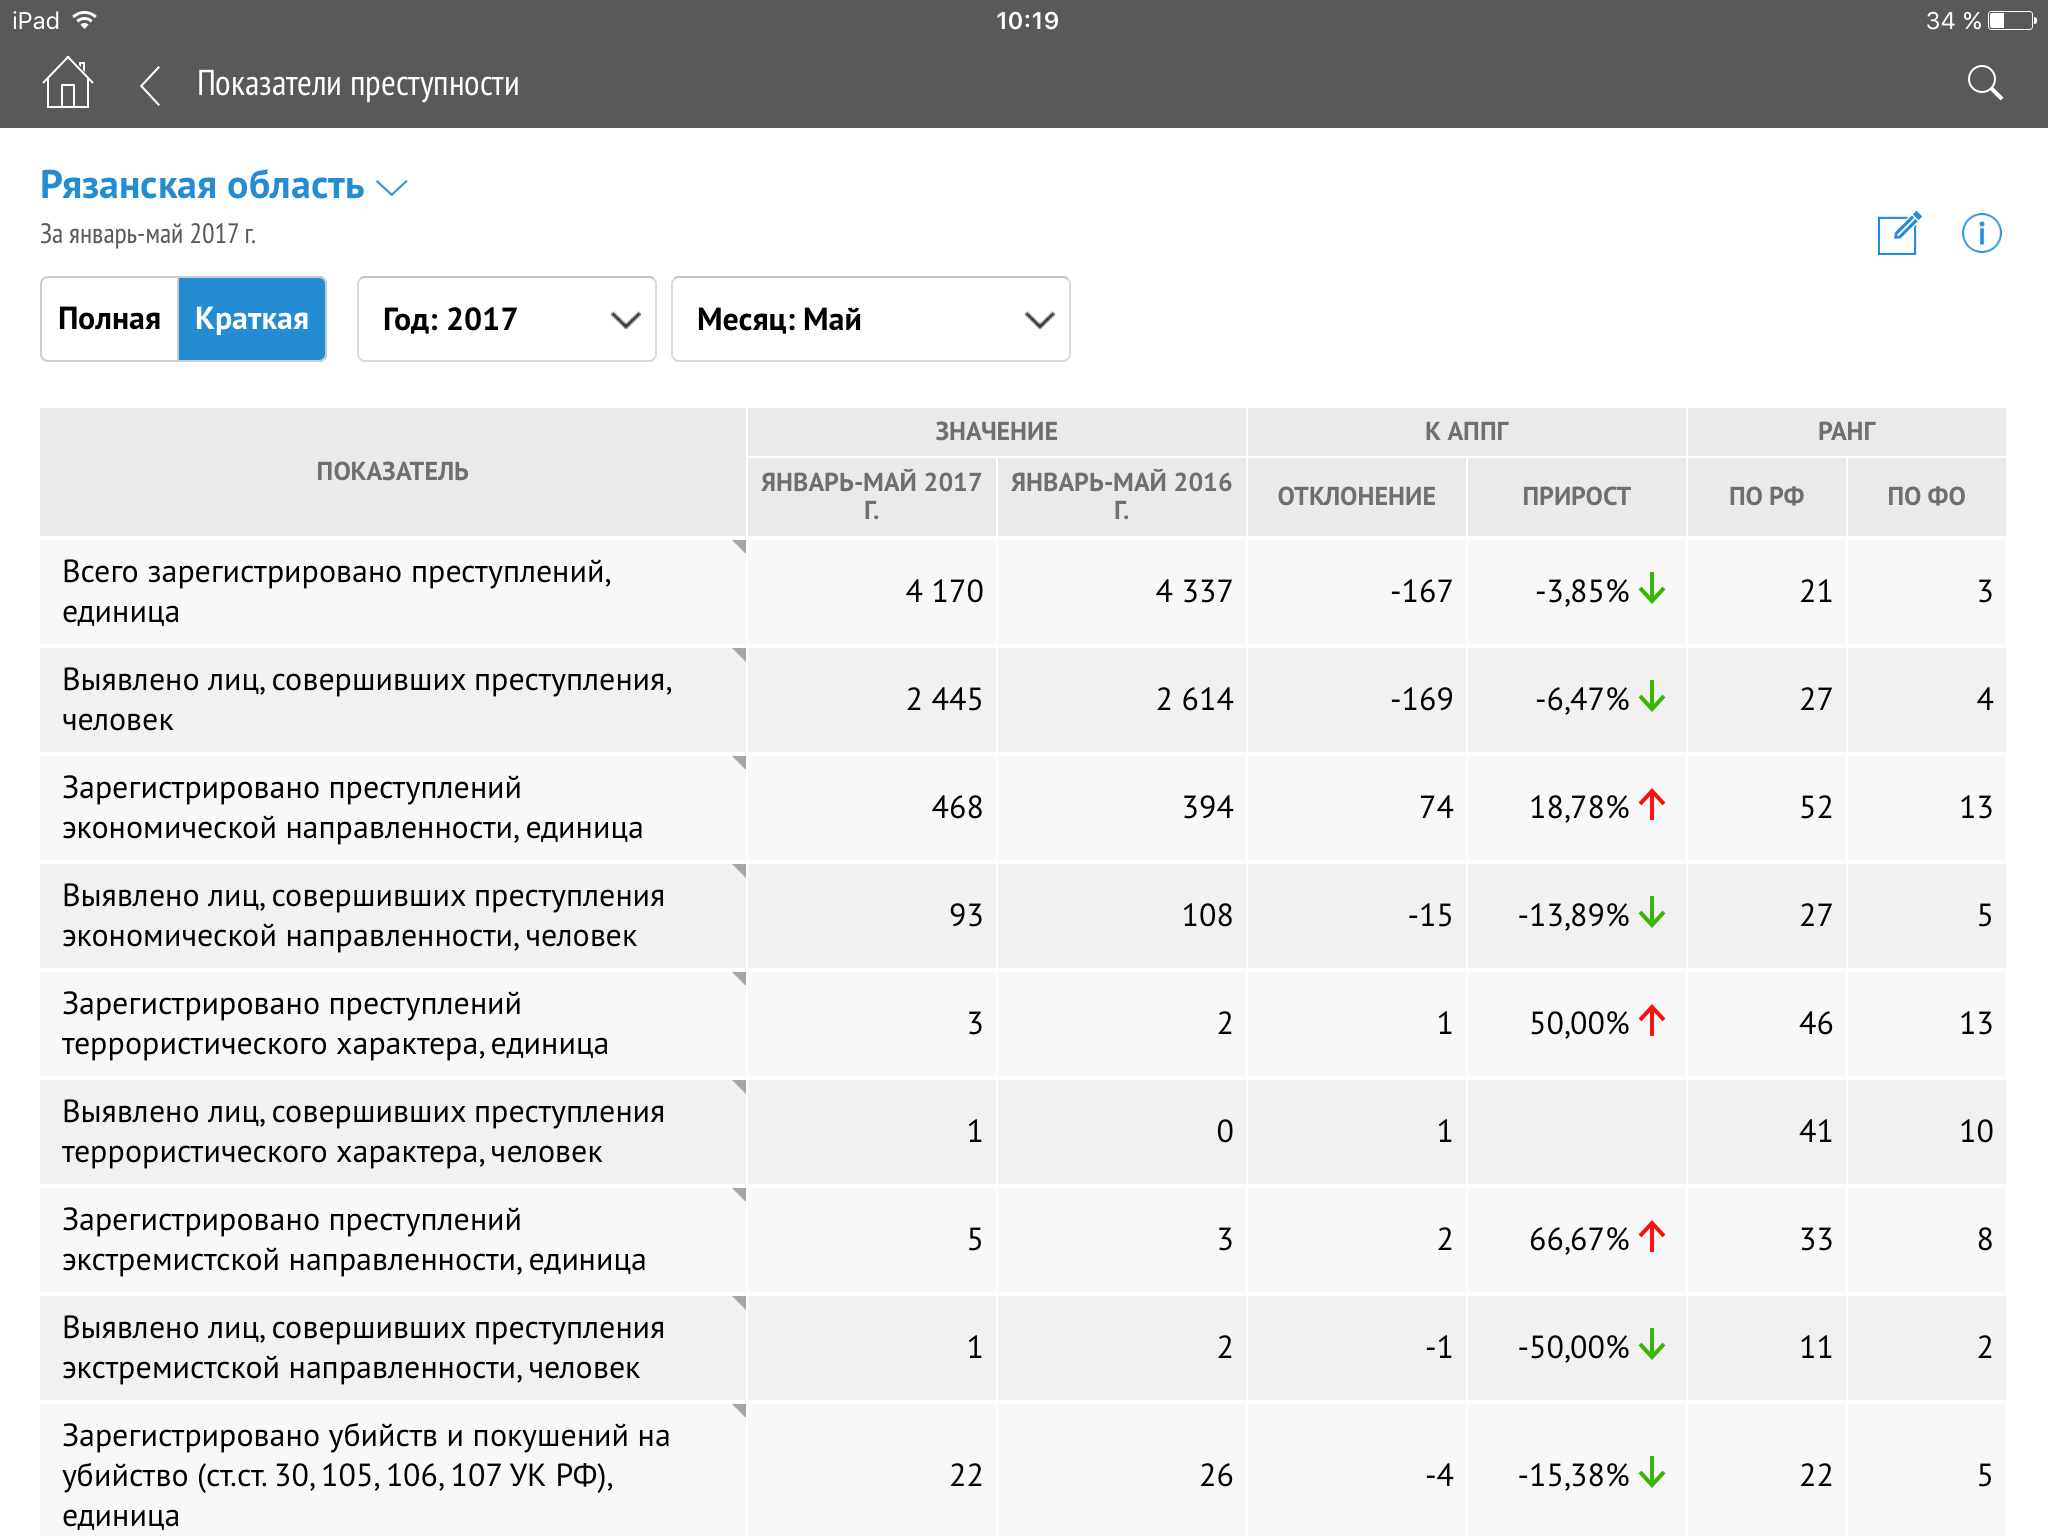Tap the home icon
The height and width of the screenshot is (1536, 2048).
click(68, 83)
